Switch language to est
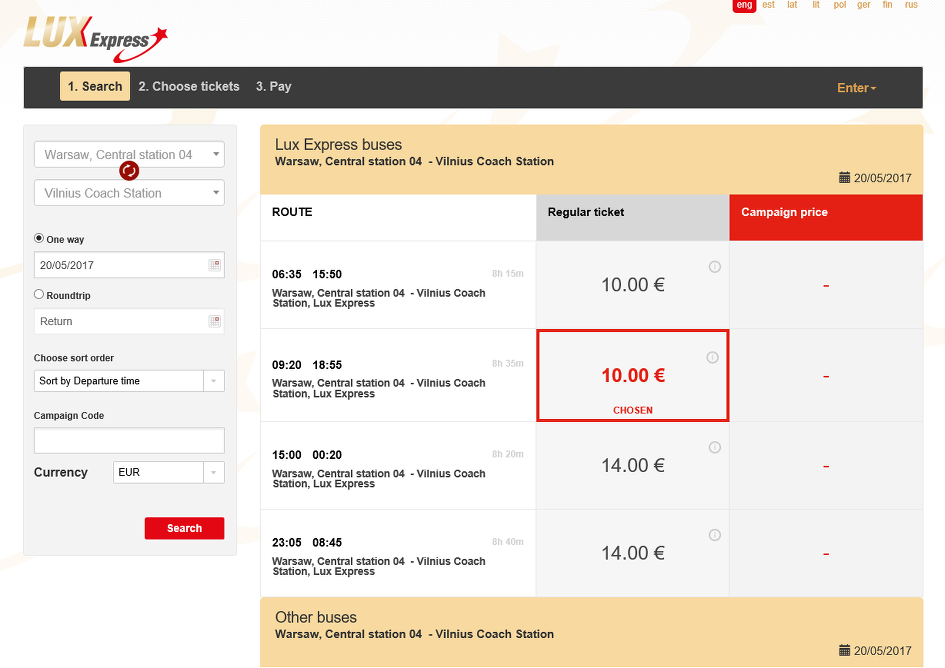 point(768,5)
